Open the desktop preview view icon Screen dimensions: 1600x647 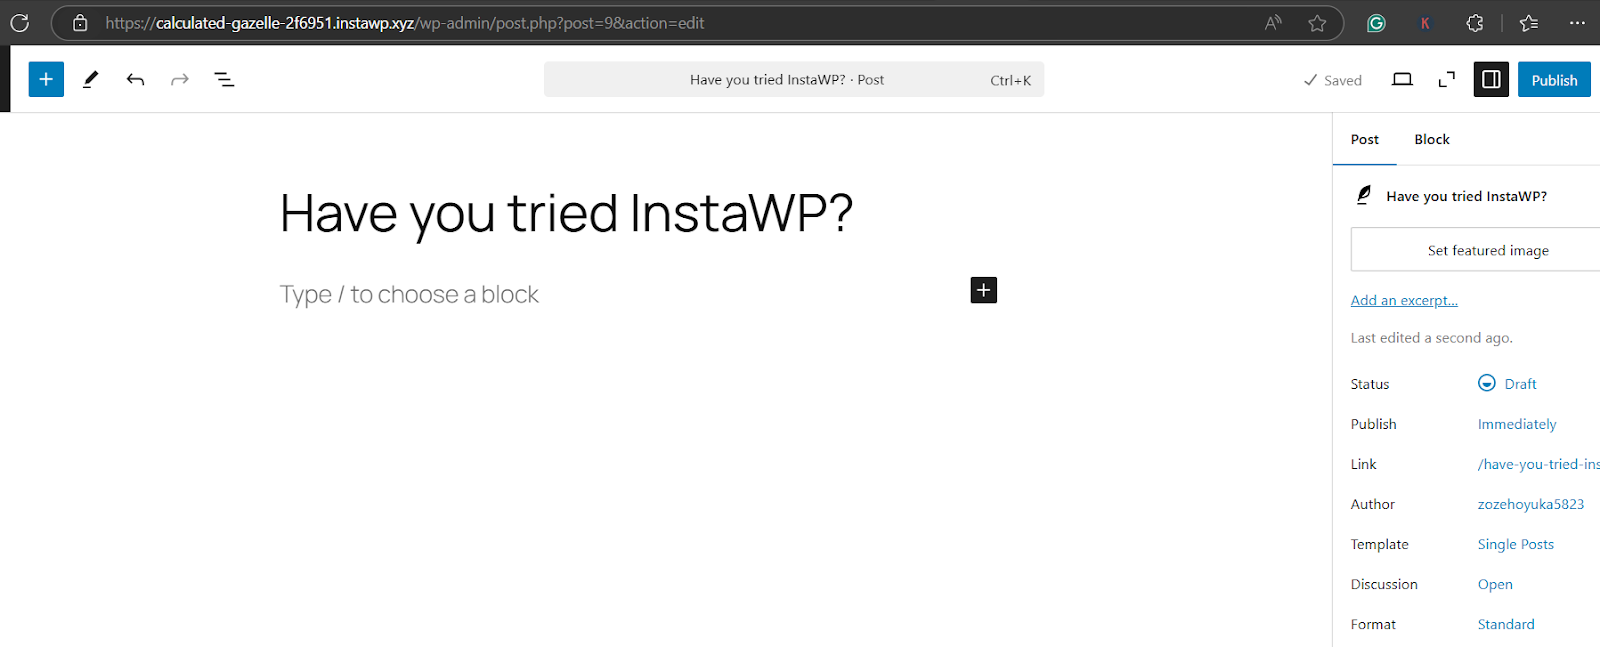pyautogui.click(x=1402, y=79)
